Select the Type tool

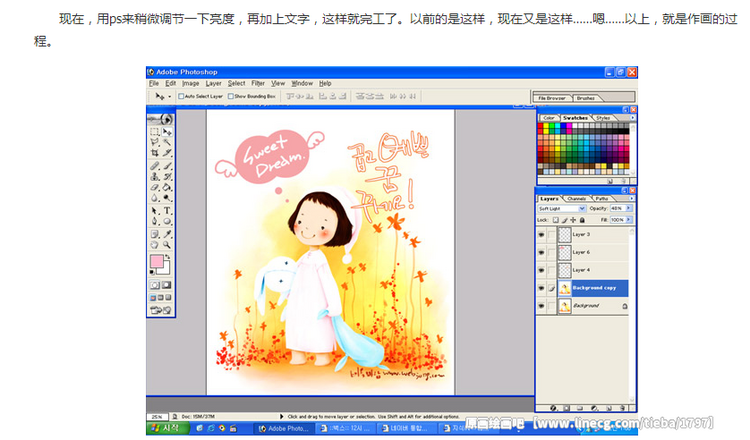point(167,211)
